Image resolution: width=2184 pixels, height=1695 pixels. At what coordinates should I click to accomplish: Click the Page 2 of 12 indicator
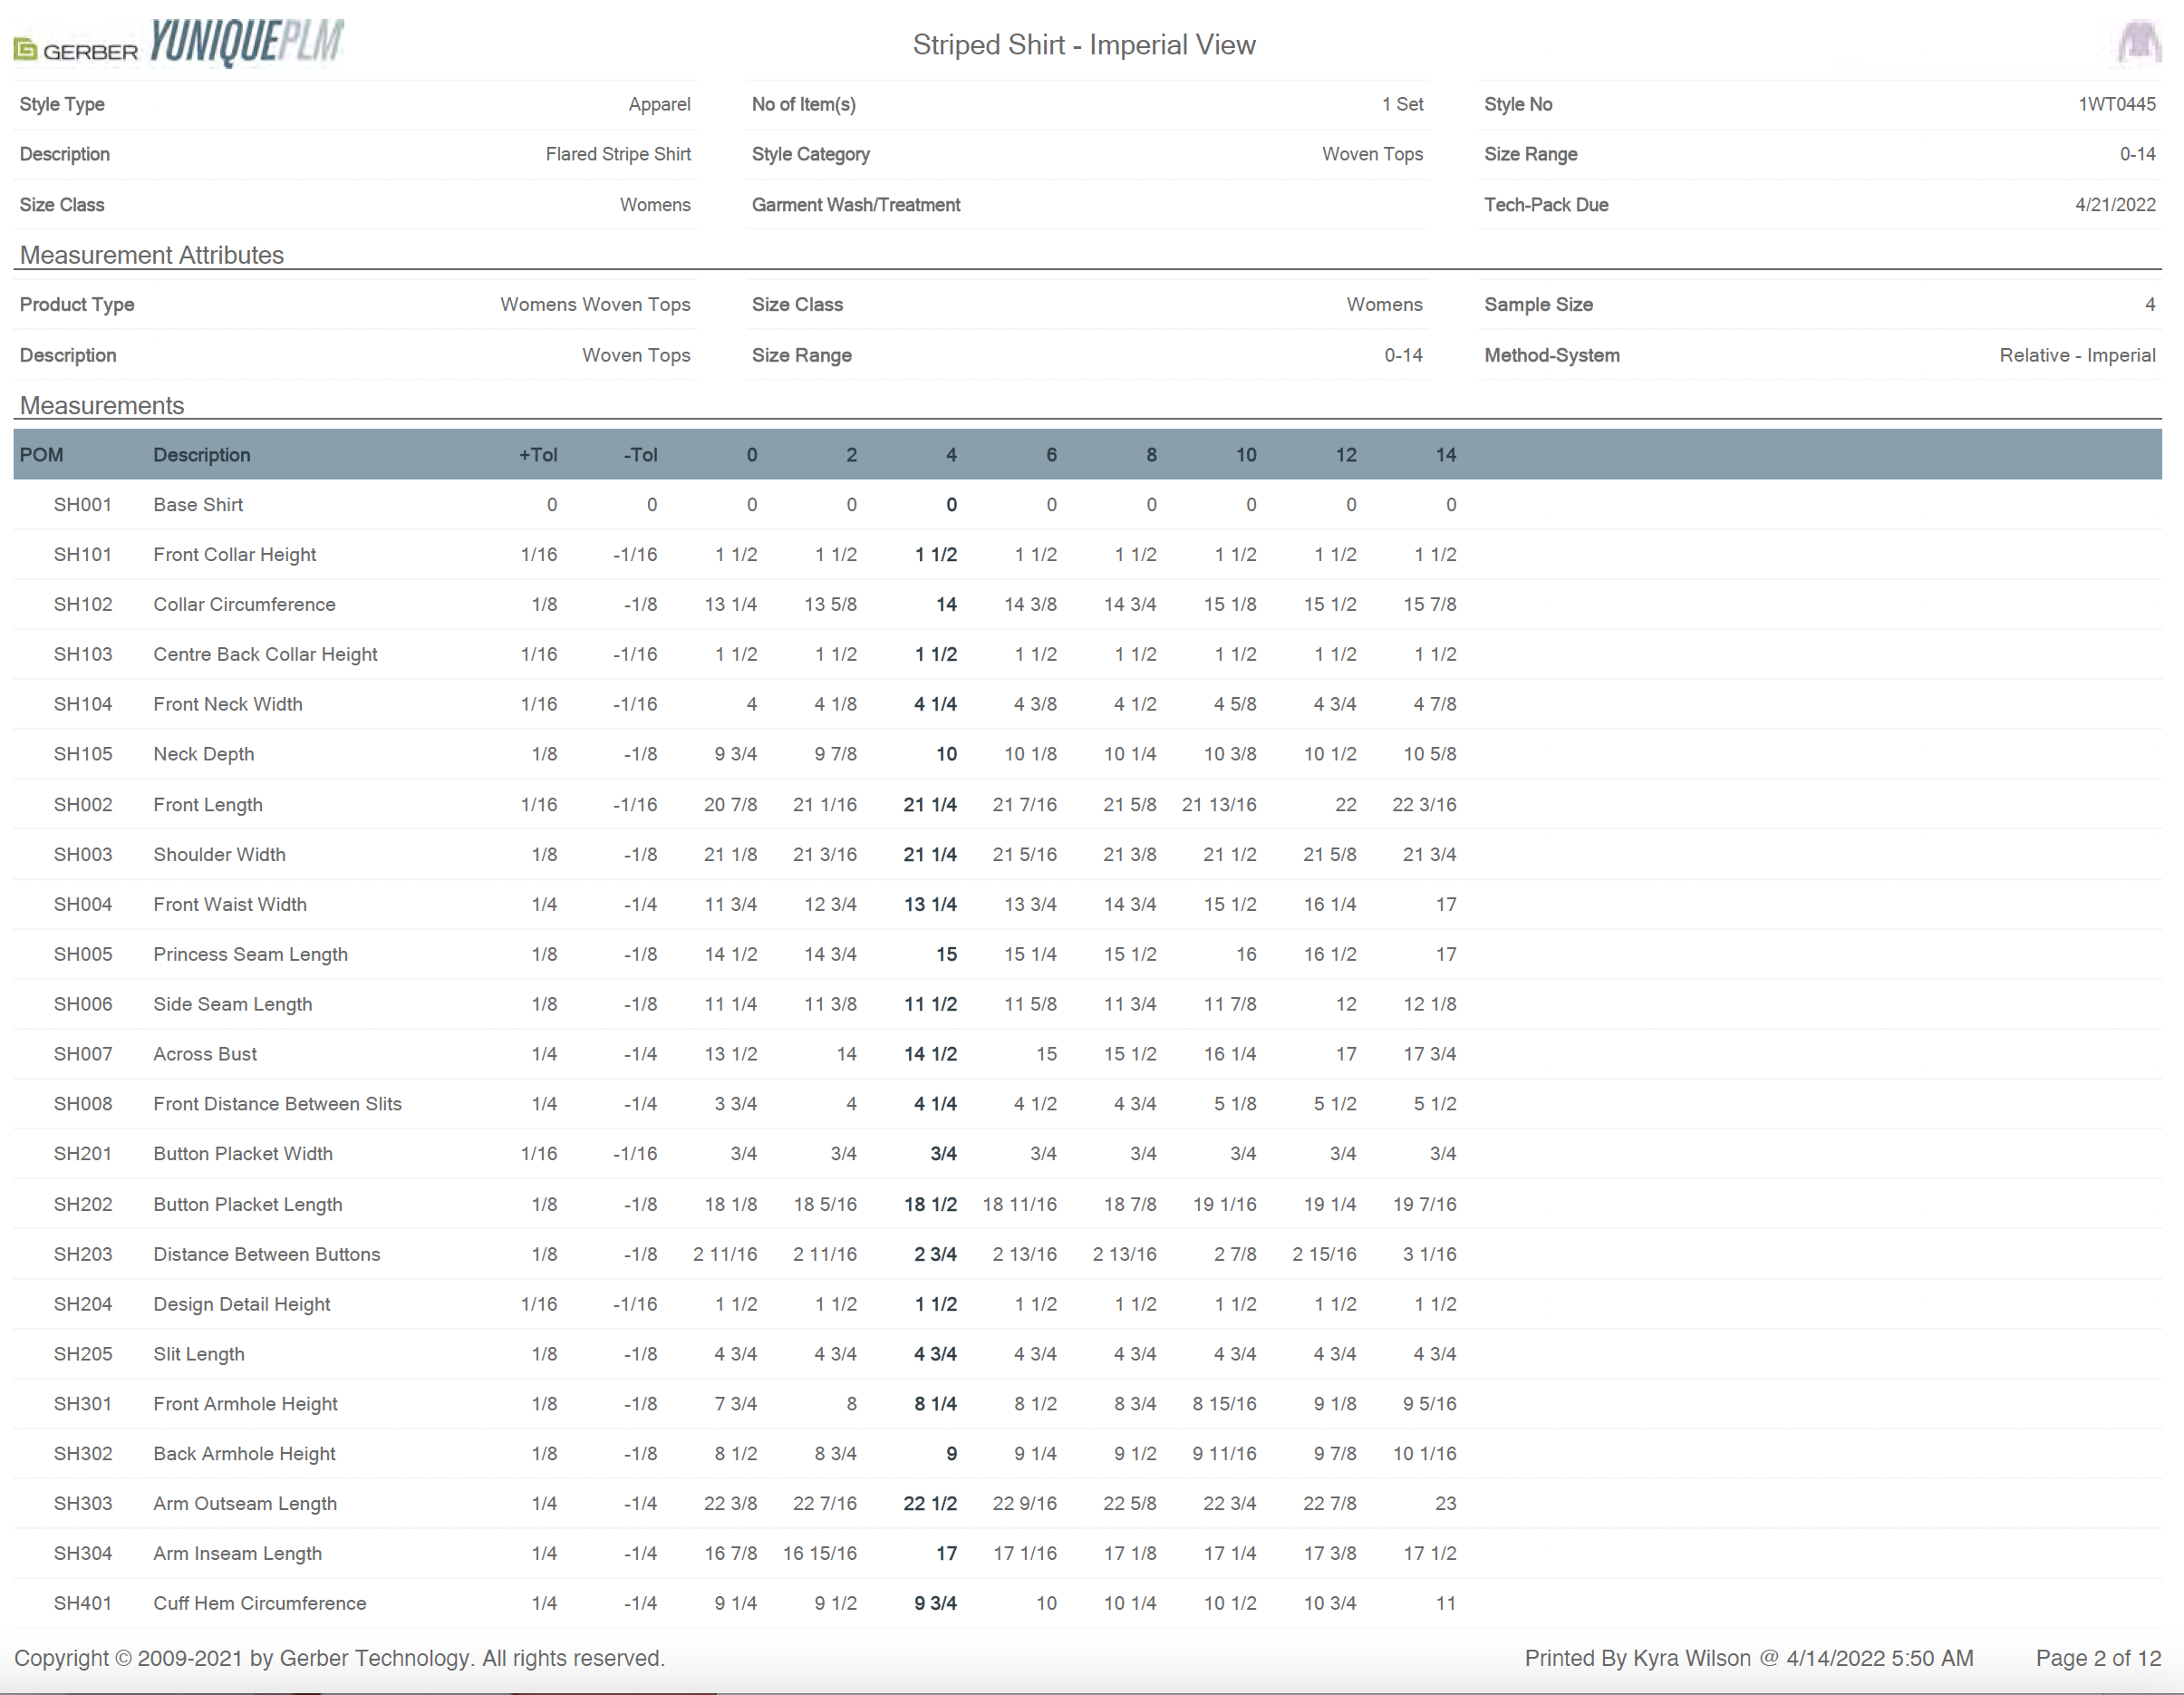click(x=2098, y=1658)
